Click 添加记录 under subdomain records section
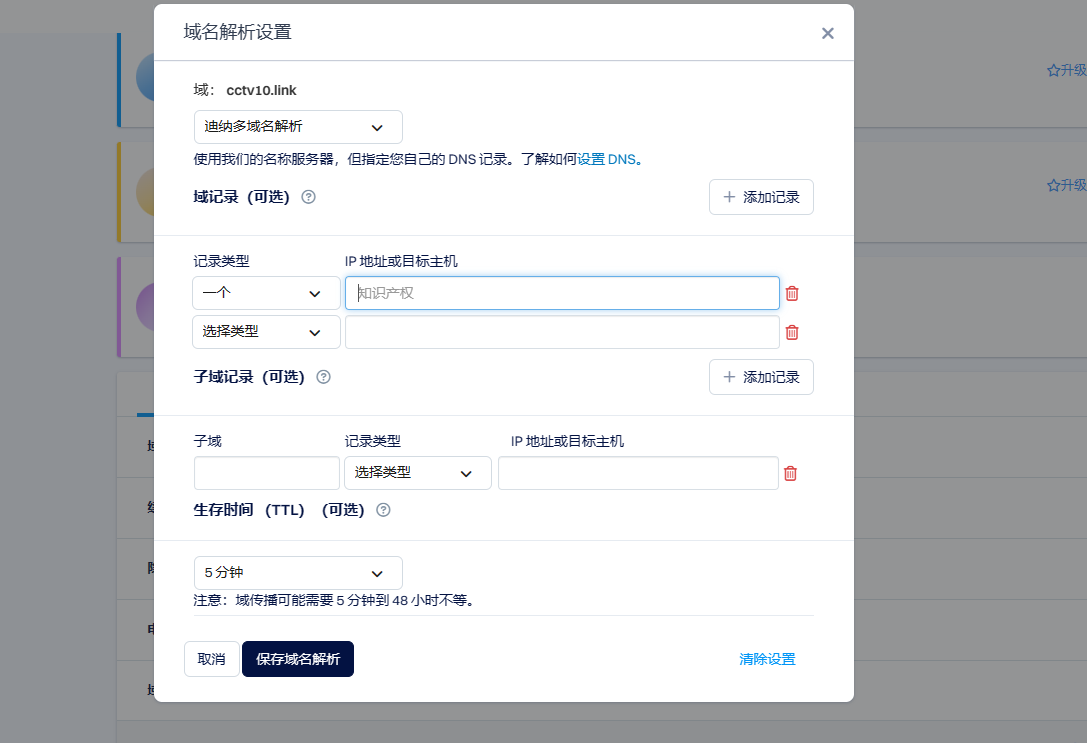 761,377
